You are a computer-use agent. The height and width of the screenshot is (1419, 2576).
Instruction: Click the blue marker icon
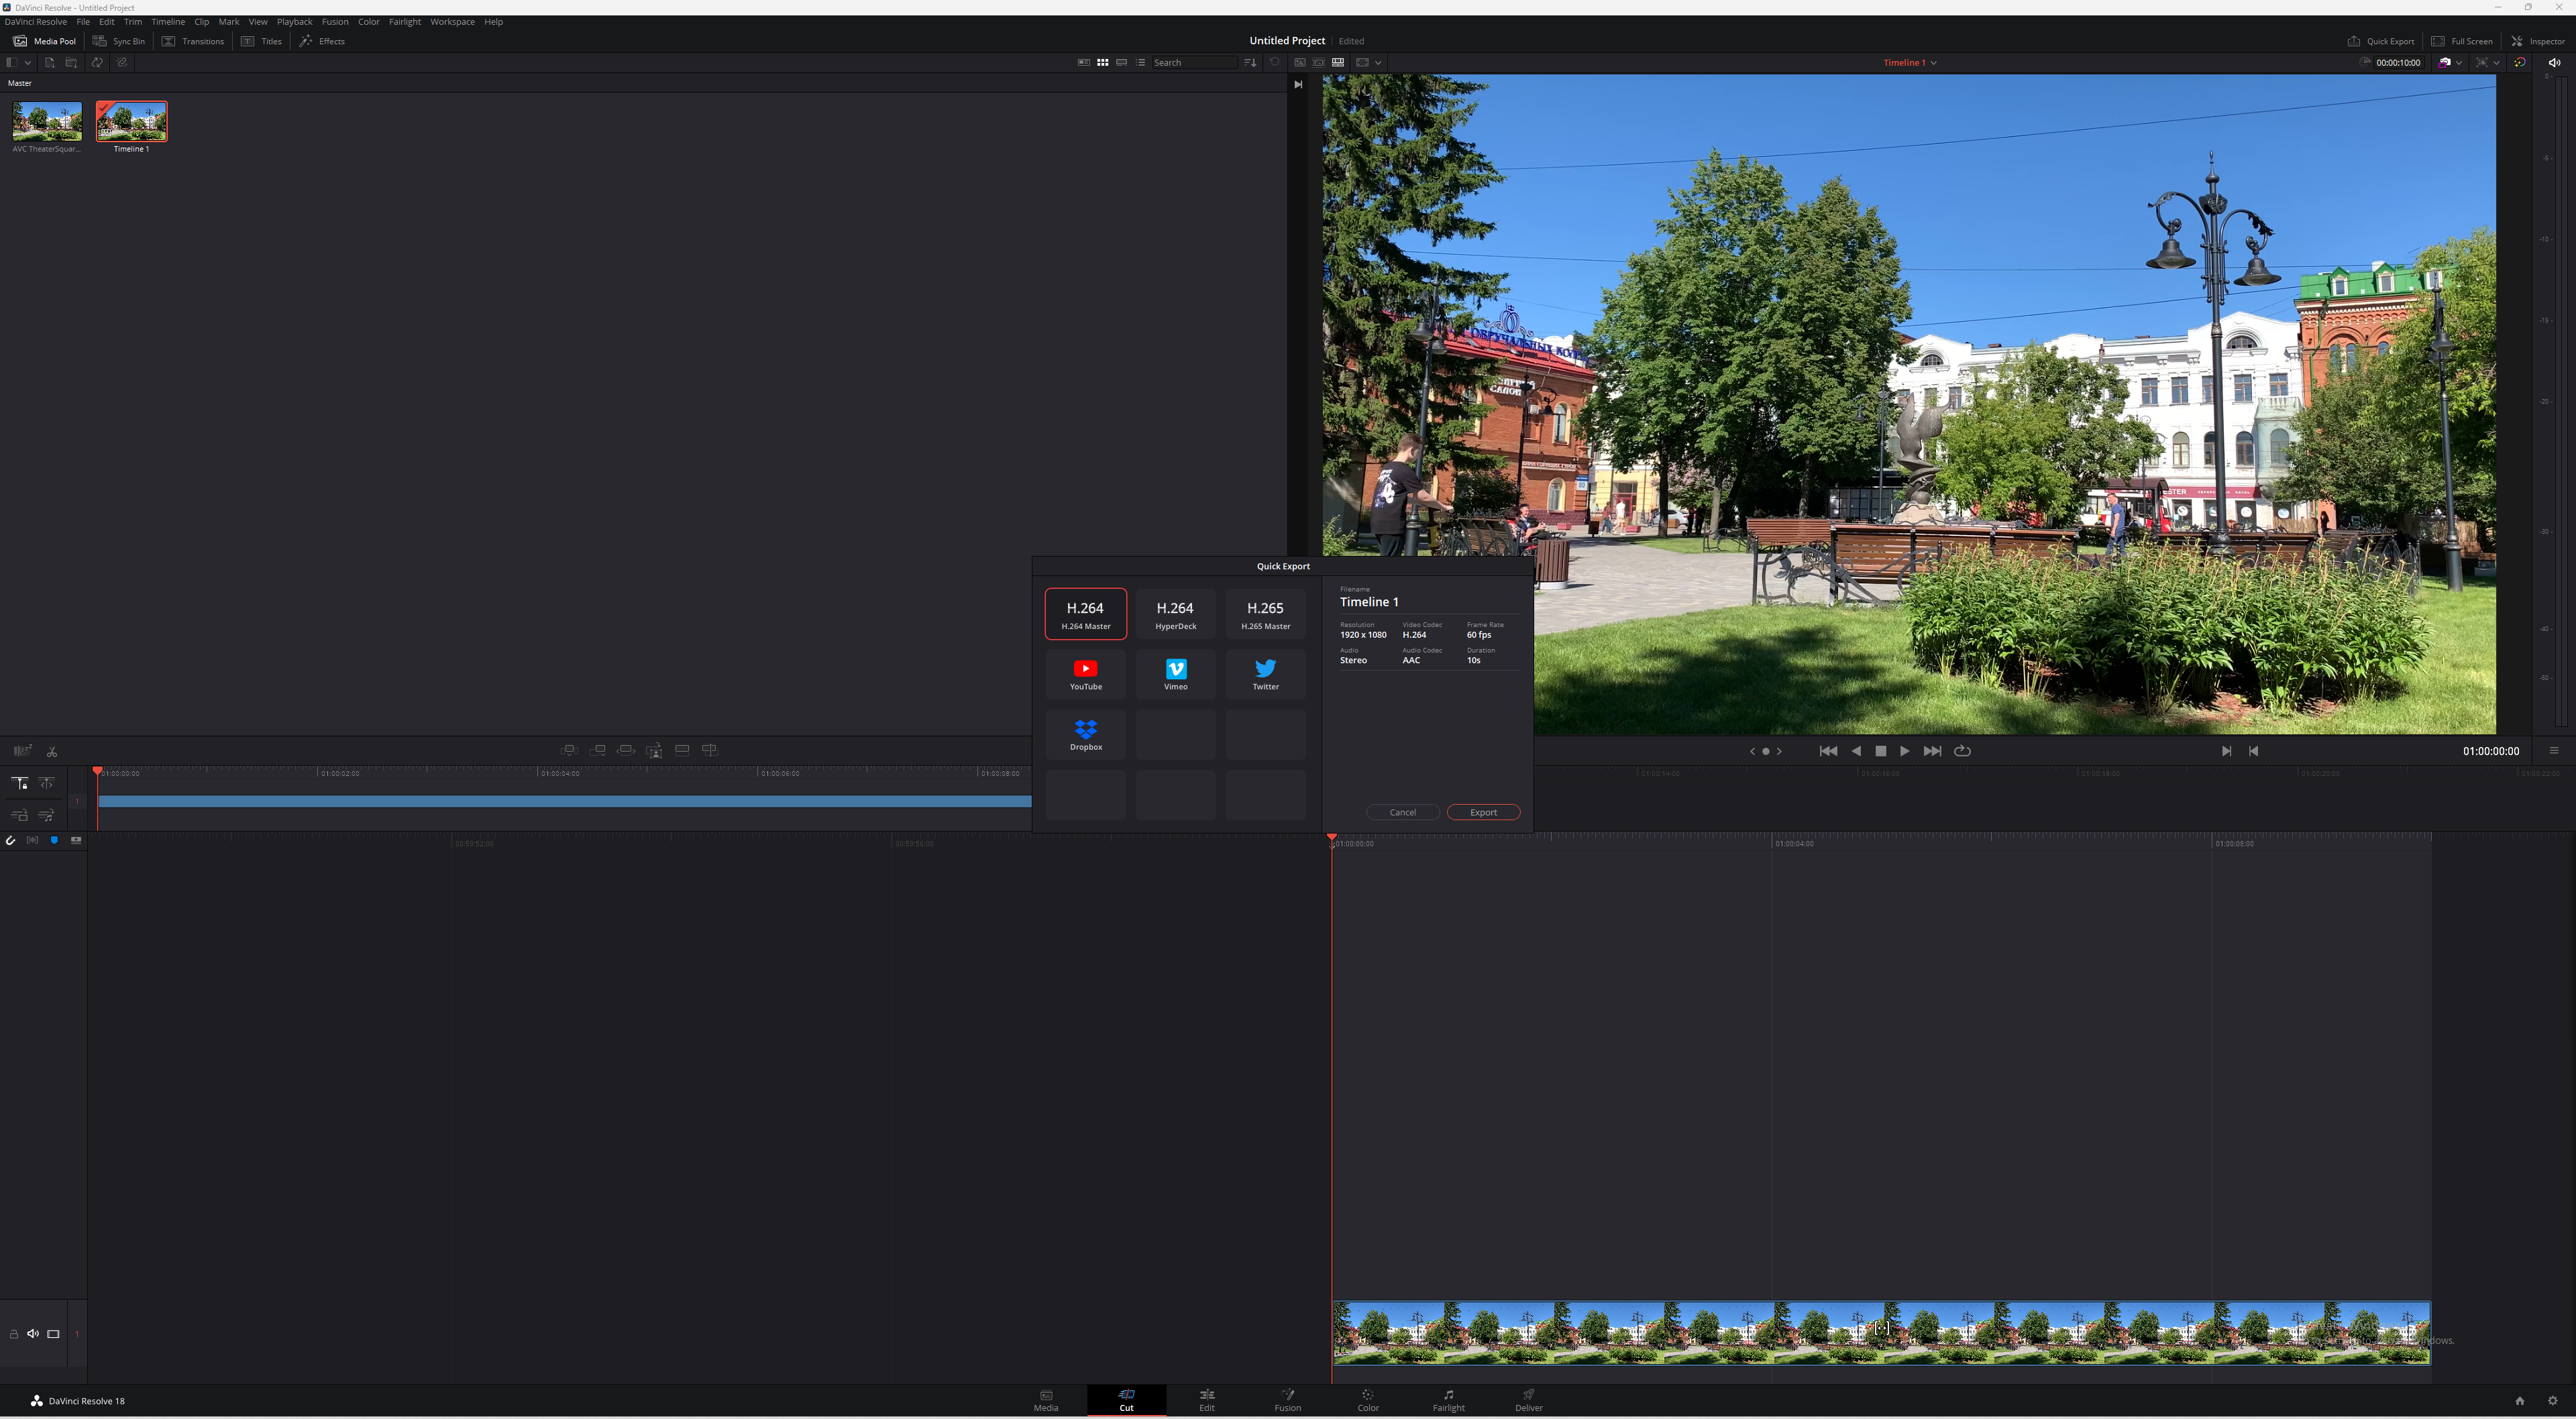[x=54, y=840]
